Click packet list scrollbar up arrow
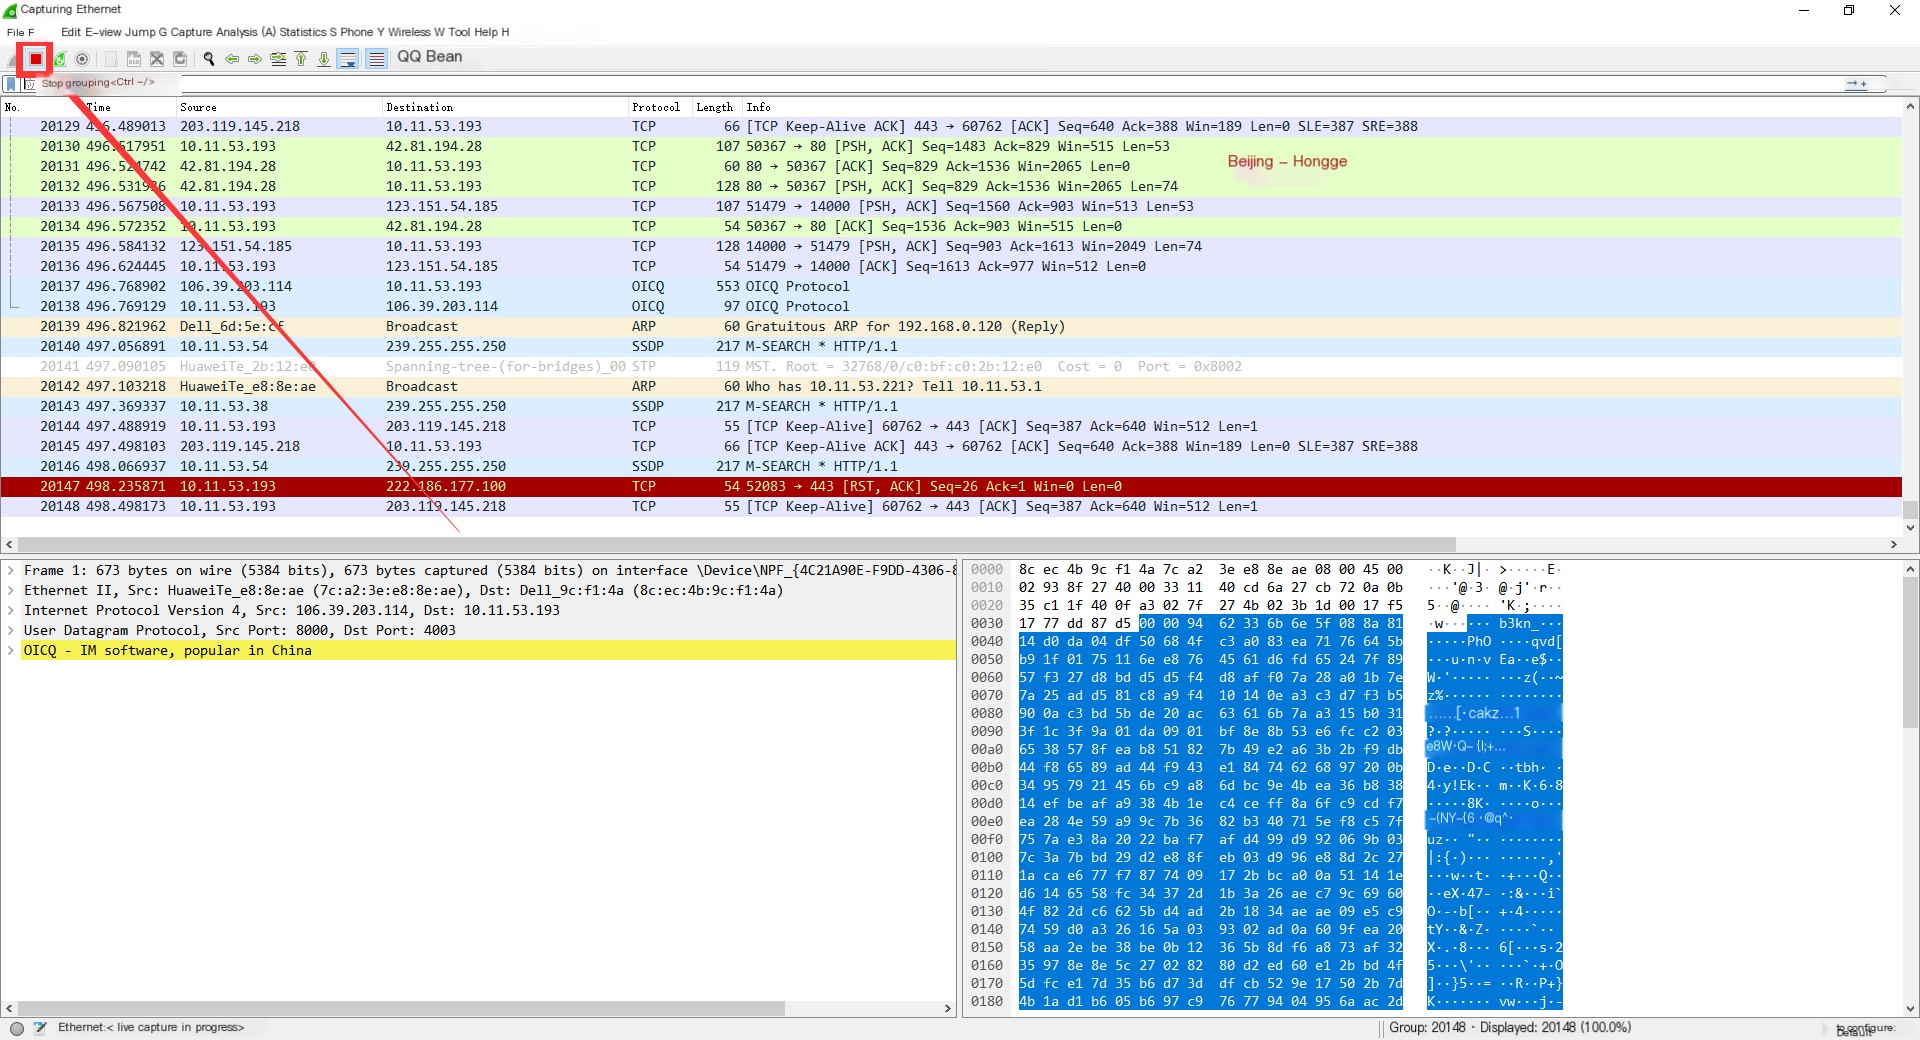 pos(1910,106)
